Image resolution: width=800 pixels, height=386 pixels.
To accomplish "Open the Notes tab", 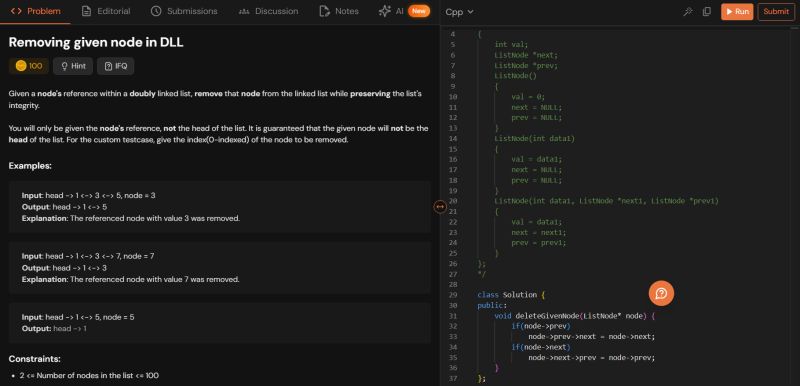I will [x=339, y=11].
